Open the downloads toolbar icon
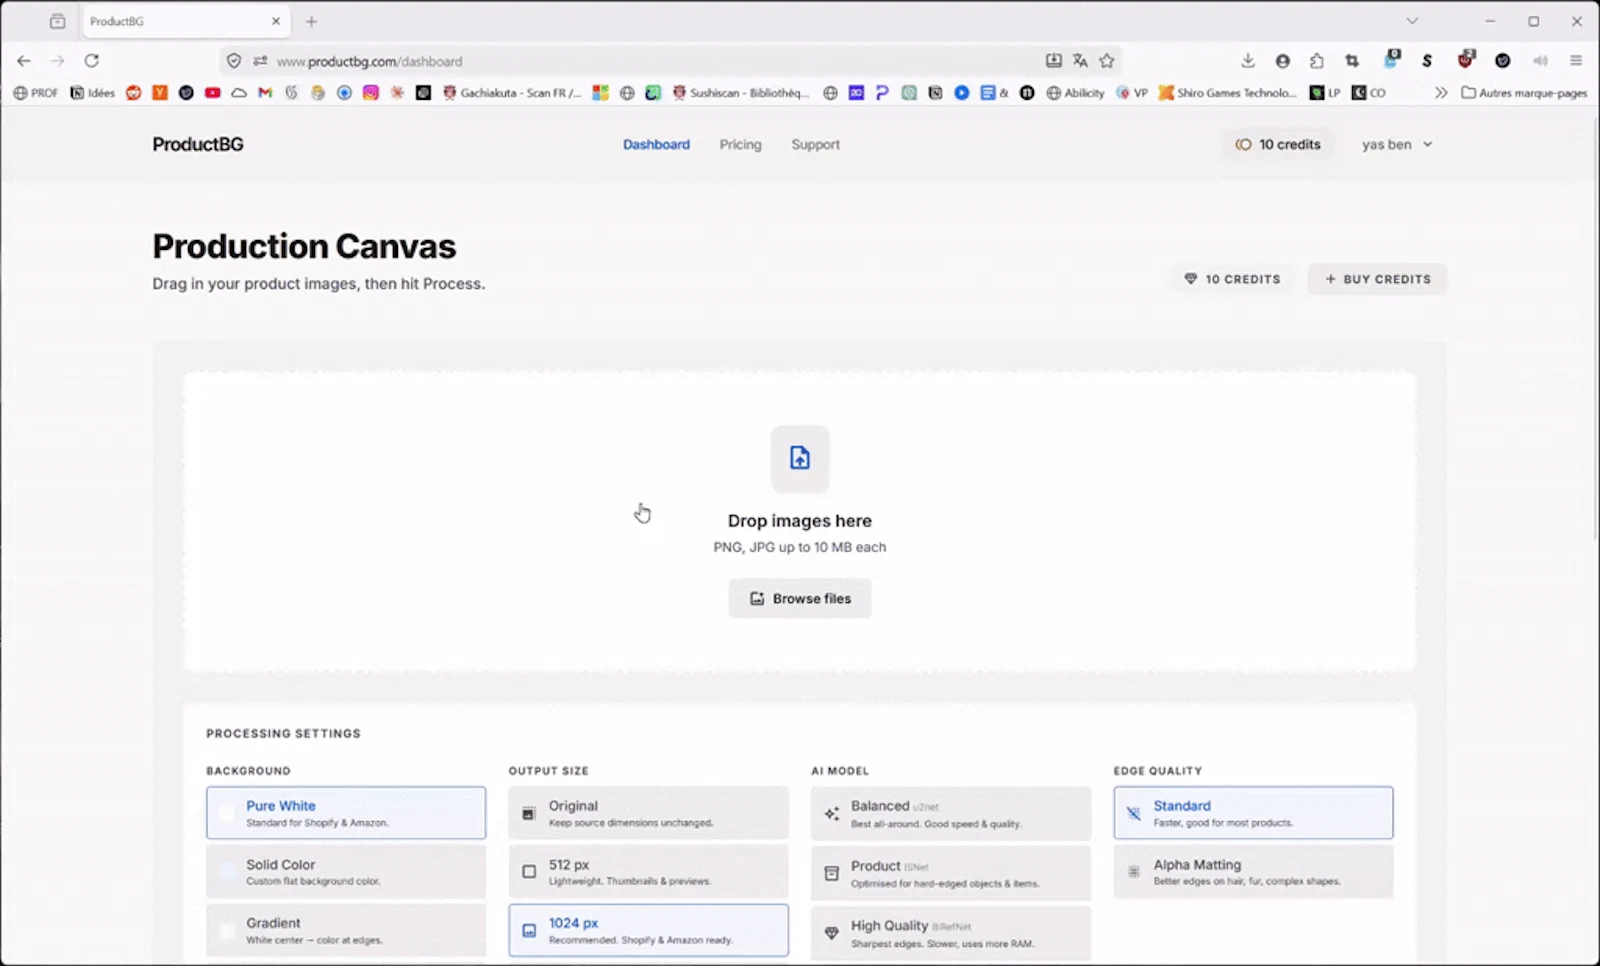Image resolution: width=1600 pixels, height=966 pixels. (1248, 61)
